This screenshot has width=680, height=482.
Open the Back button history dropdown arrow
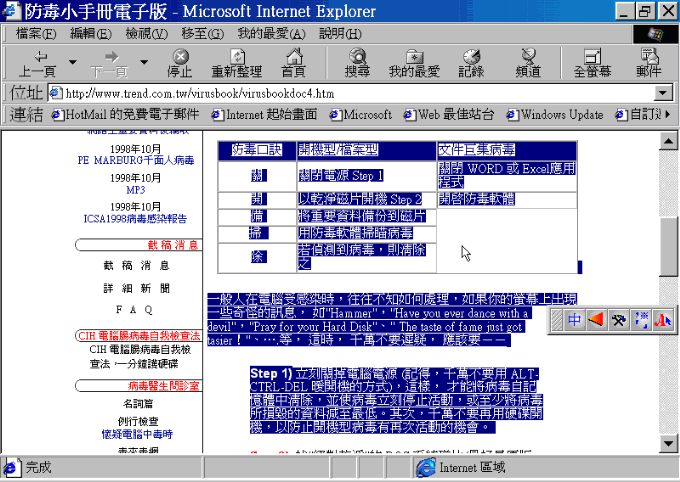pyautogui.click(x=73, y=62)
